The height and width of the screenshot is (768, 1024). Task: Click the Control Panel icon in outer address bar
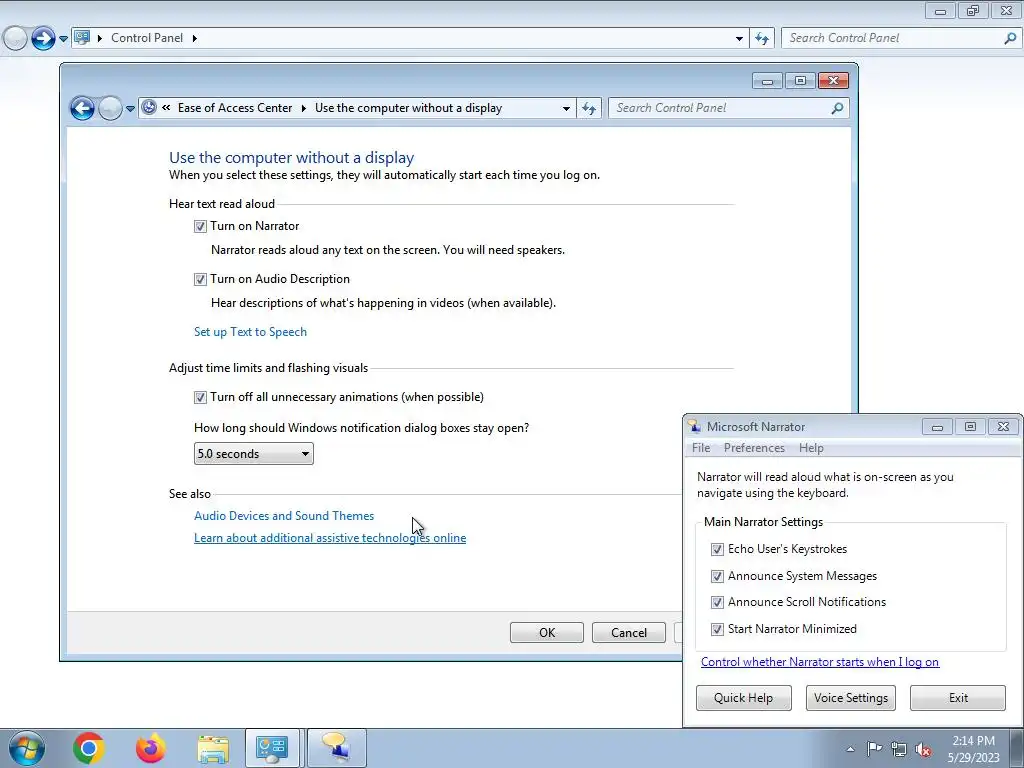(x=82, y=37)
